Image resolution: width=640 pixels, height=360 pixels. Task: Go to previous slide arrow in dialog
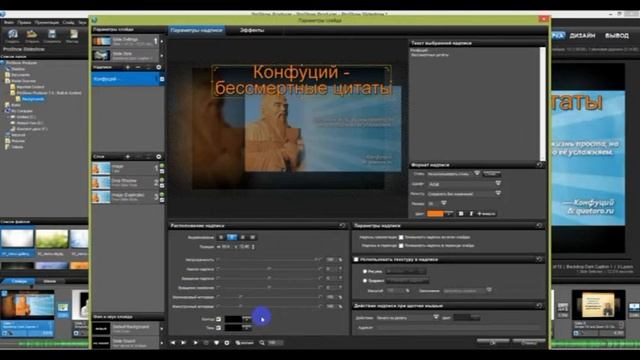pyautogui.click(x=173, y=343)
